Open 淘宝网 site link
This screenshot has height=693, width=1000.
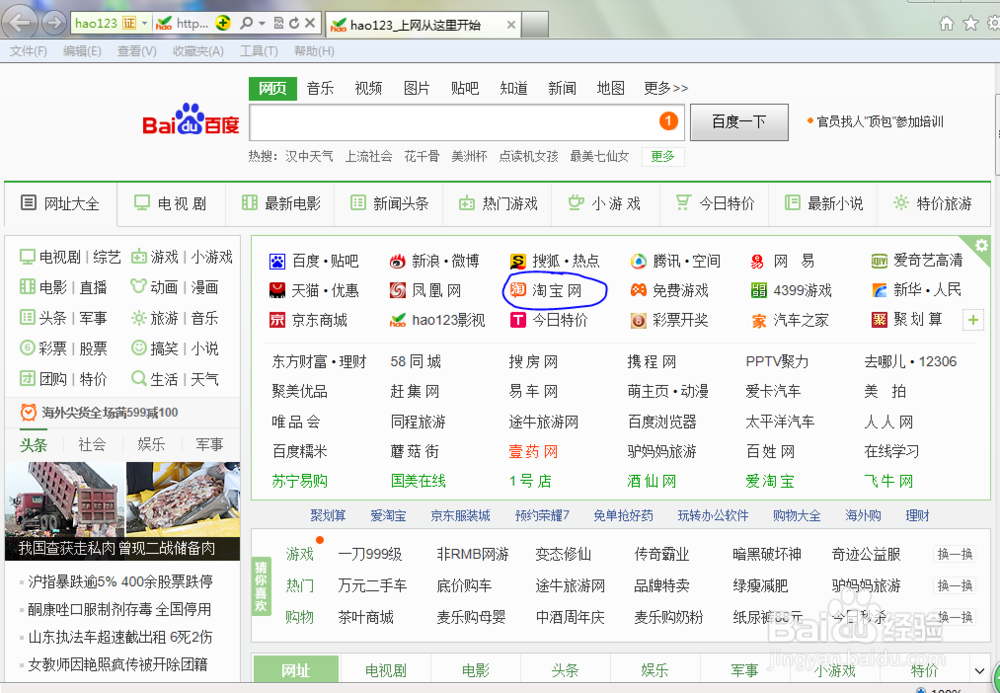[546, 291]
